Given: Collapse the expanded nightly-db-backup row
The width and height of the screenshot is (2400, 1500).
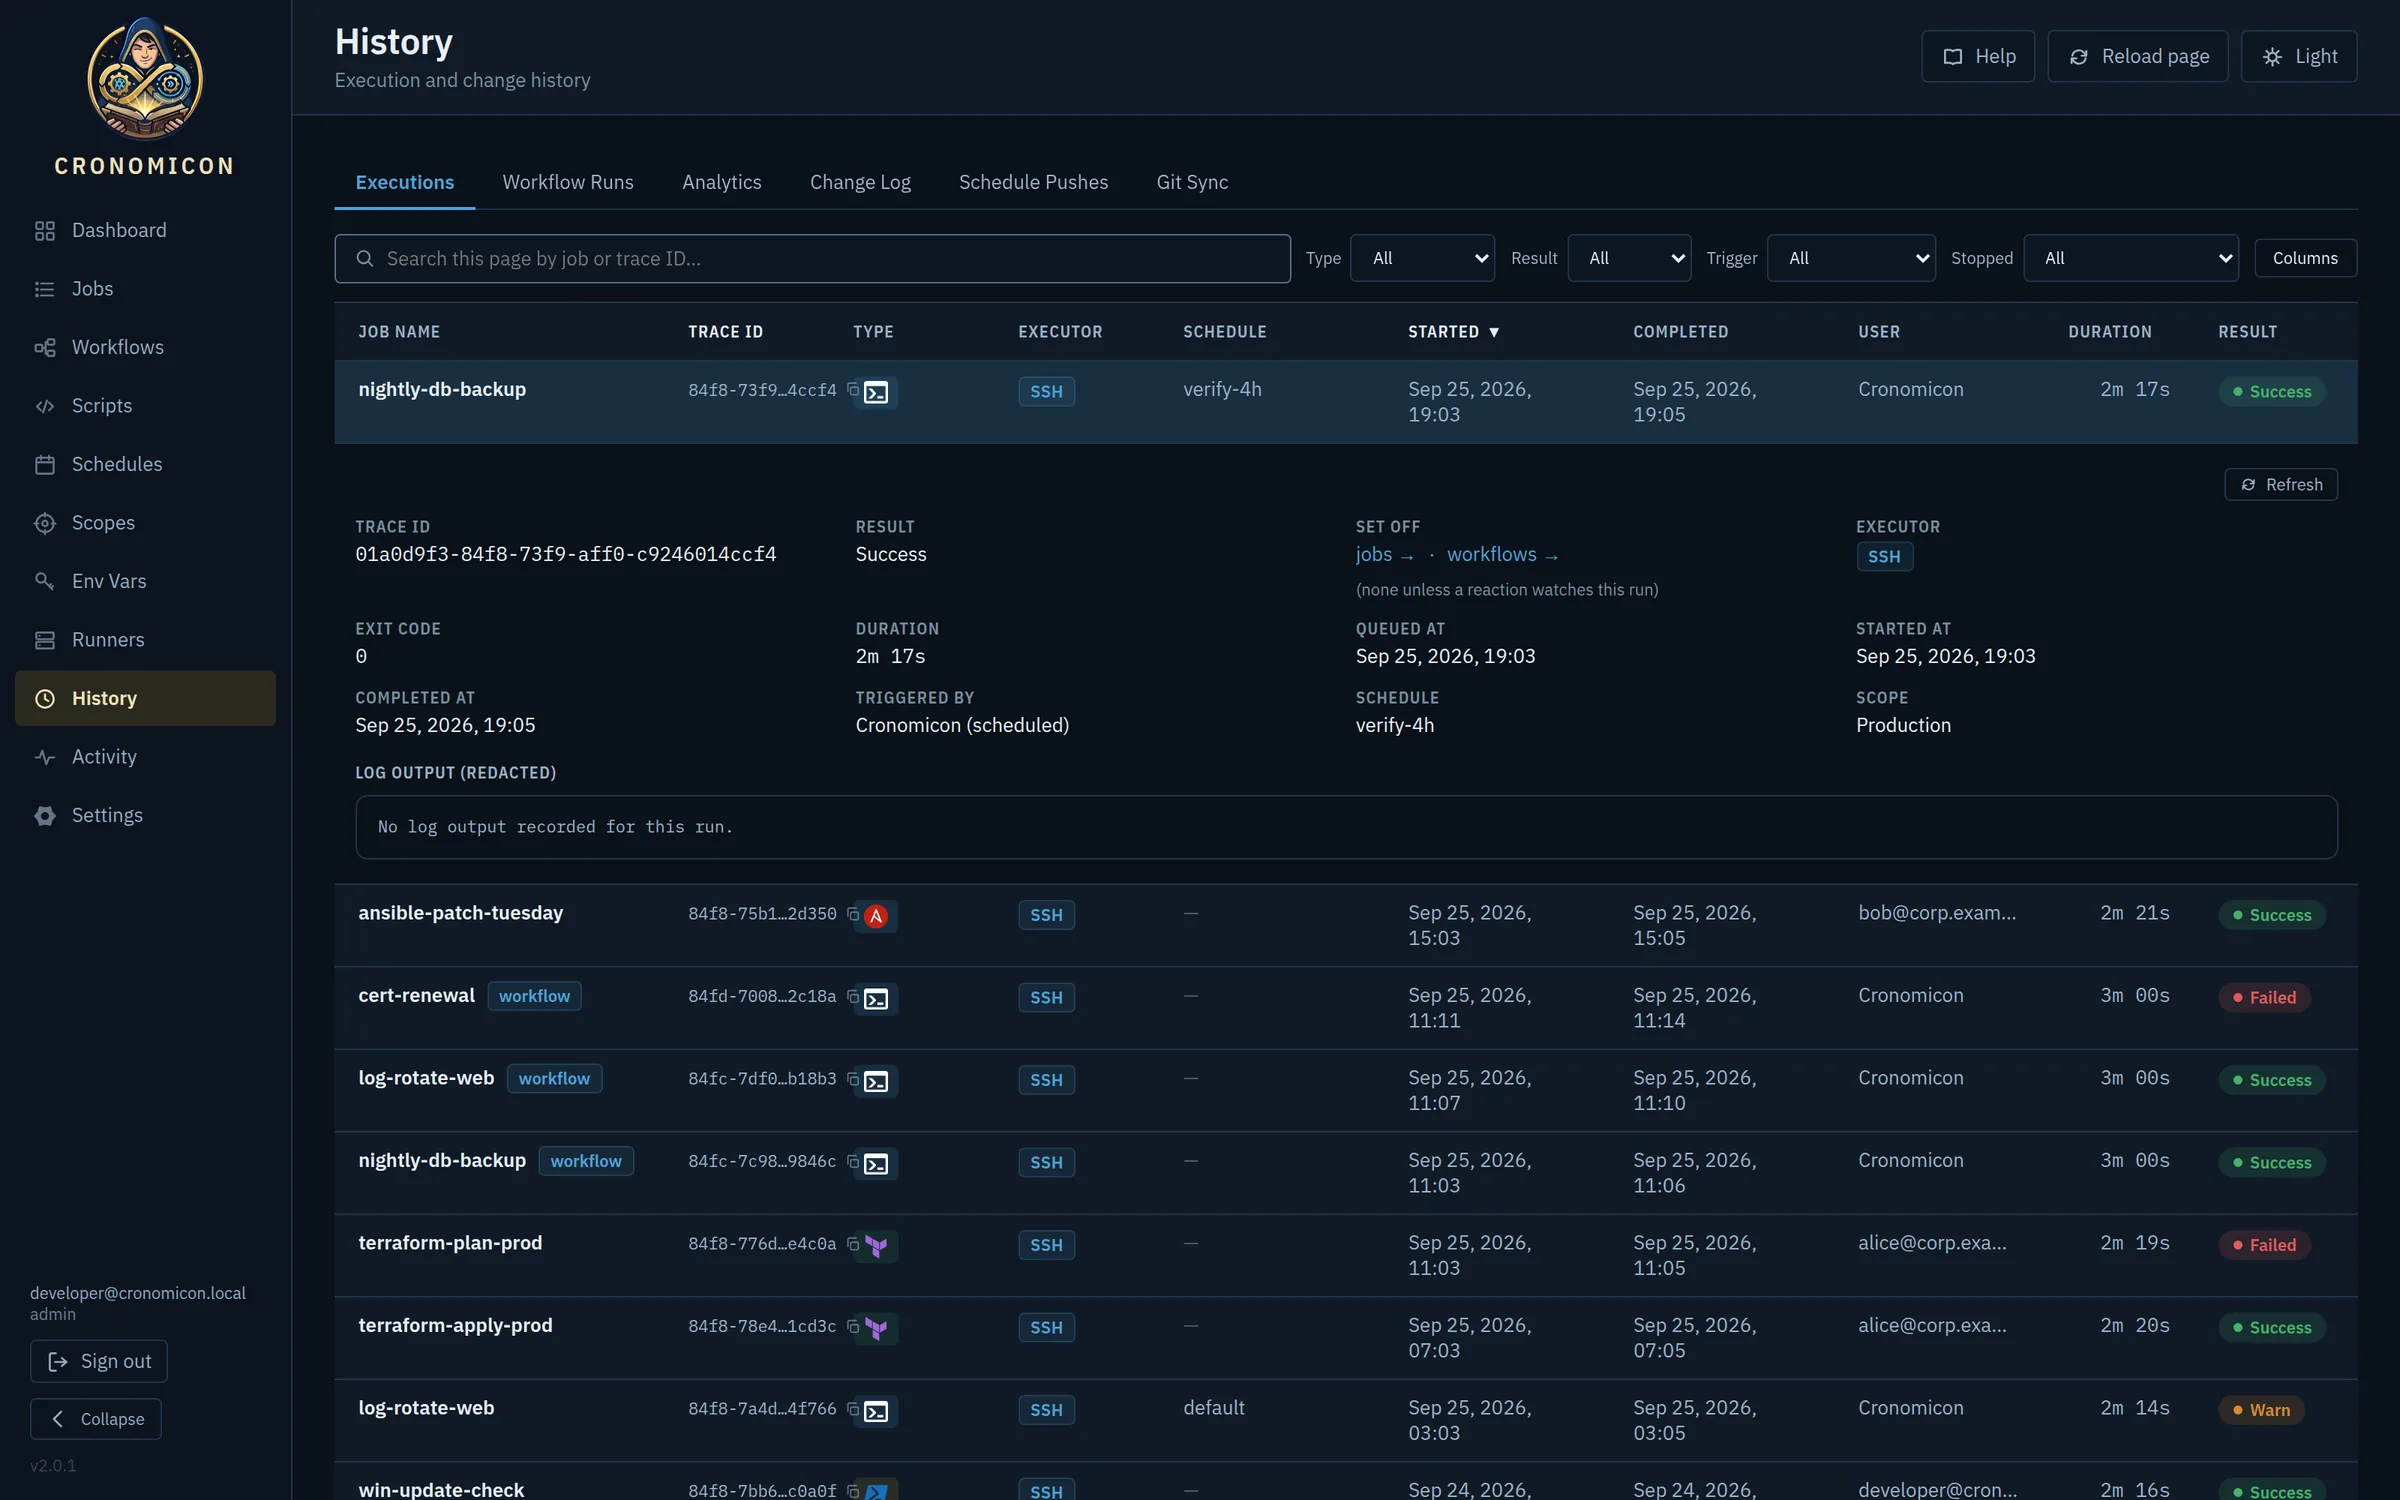Looking at the screenshot, I should coord(1345,402).
